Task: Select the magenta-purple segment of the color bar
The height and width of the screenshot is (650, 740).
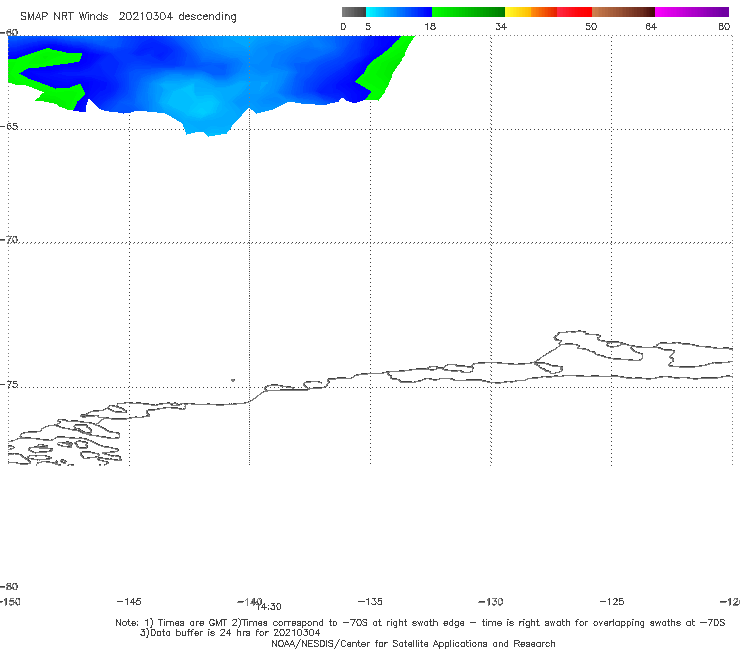Action: point(692,12)
